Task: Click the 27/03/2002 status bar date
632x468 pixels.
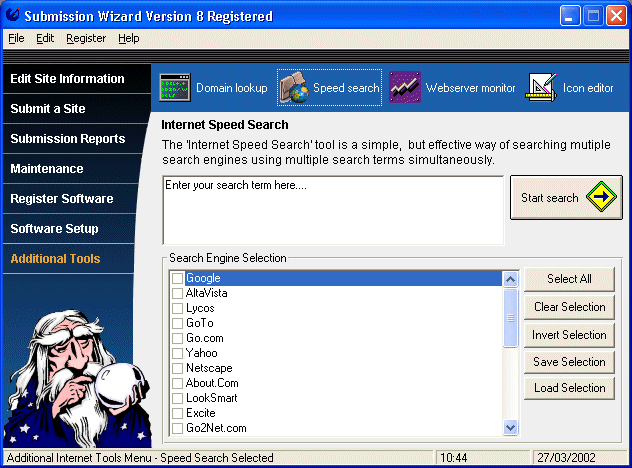Action: pos(566,458)
